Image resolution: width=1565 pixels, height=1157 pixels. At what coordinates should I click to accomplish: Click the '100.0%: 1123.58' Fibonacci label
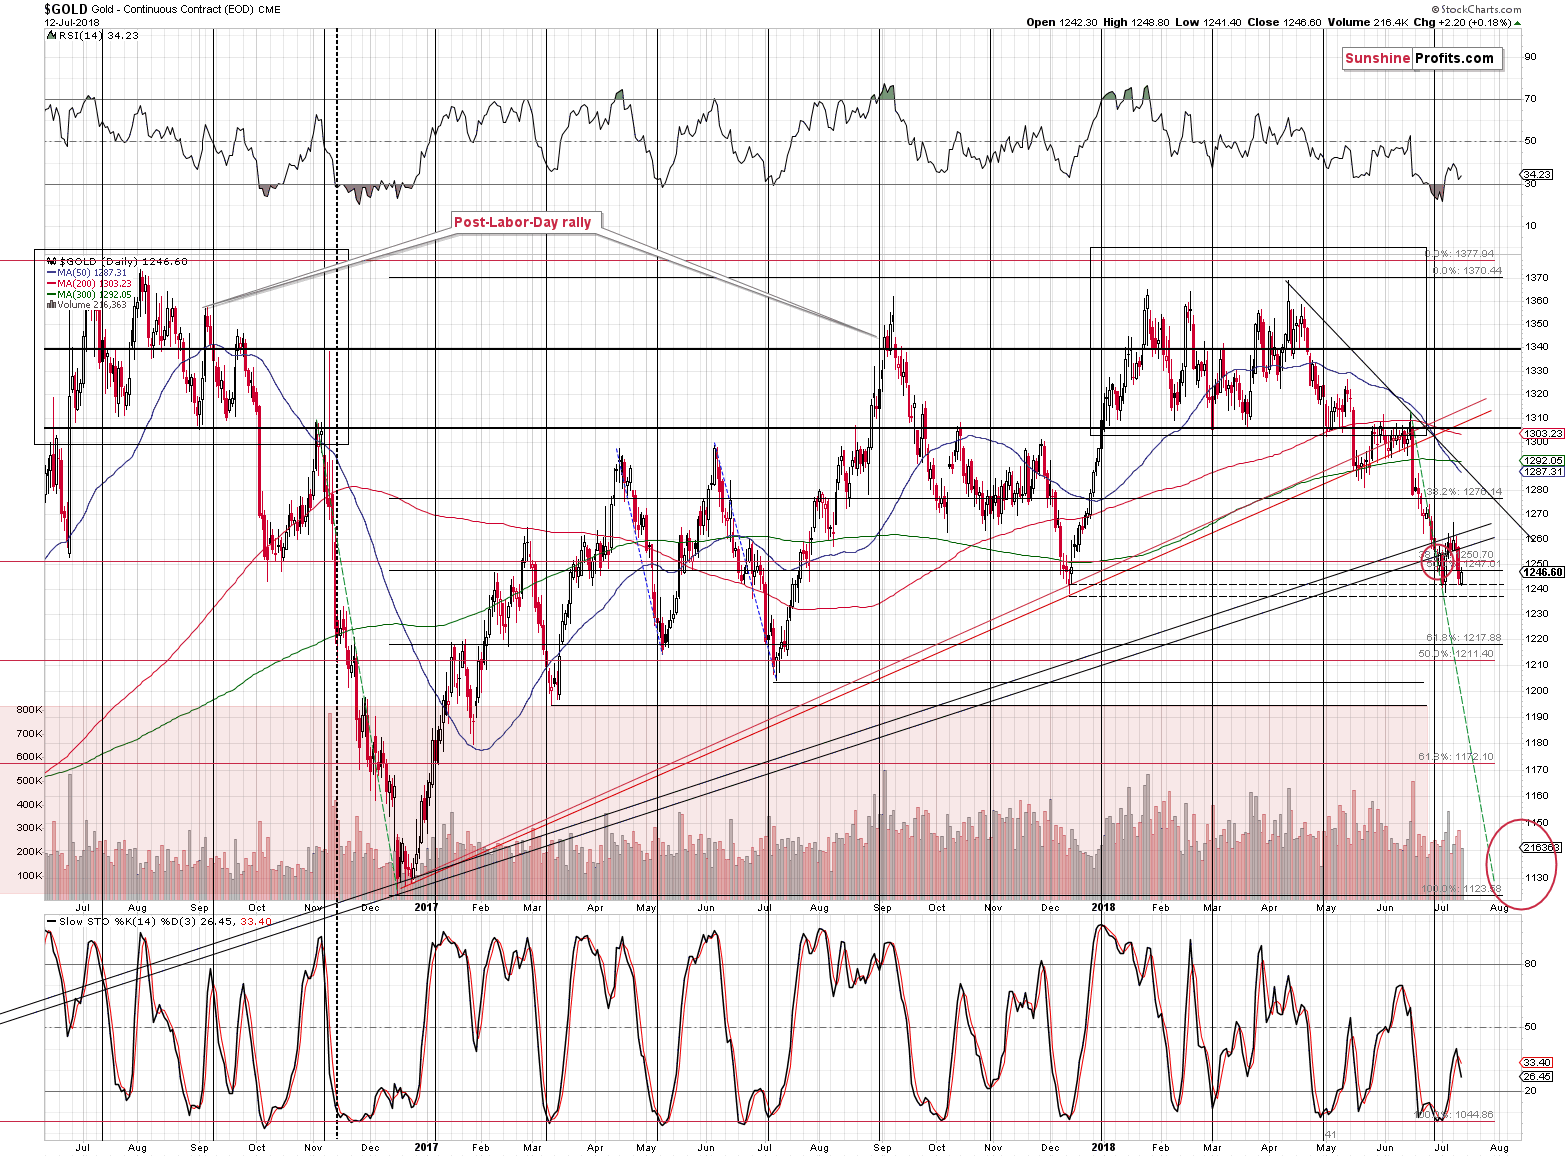click(x=1462, y=888)
